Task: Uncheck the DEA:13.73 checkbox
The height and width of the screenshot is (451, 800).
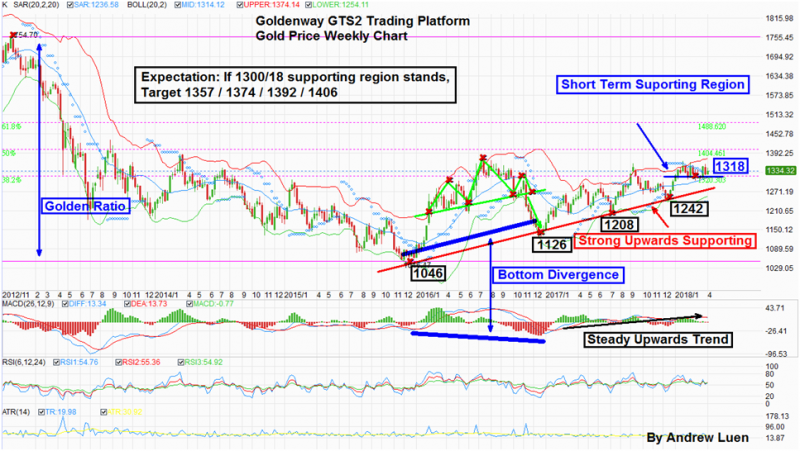Action: pos(129,303)
